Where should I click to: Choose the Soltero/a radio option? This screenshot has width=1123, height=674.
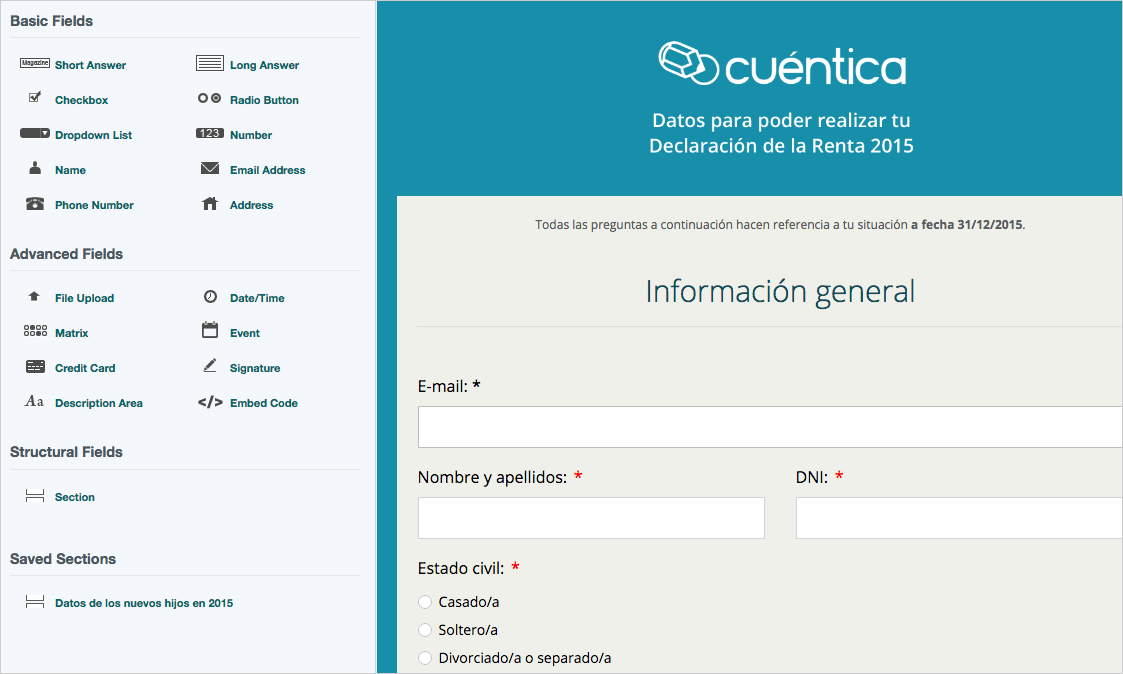point(425,630)
